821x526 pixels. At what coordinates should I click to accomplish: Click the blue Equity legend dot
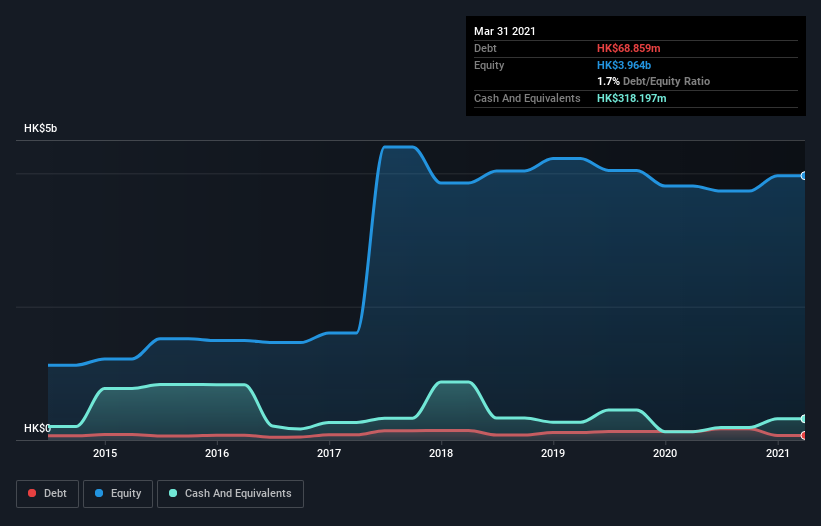pos(99,493)
